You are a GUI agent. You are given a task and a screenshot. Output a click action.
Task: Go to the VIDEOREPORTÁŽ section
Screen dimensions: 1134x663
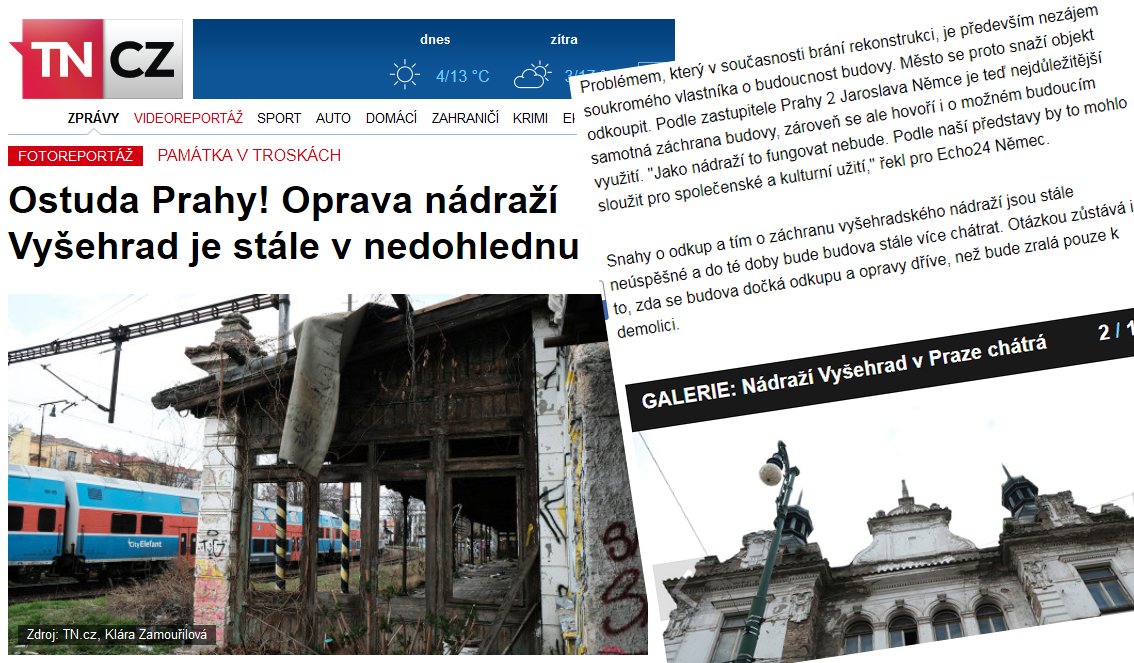point(188,118)
